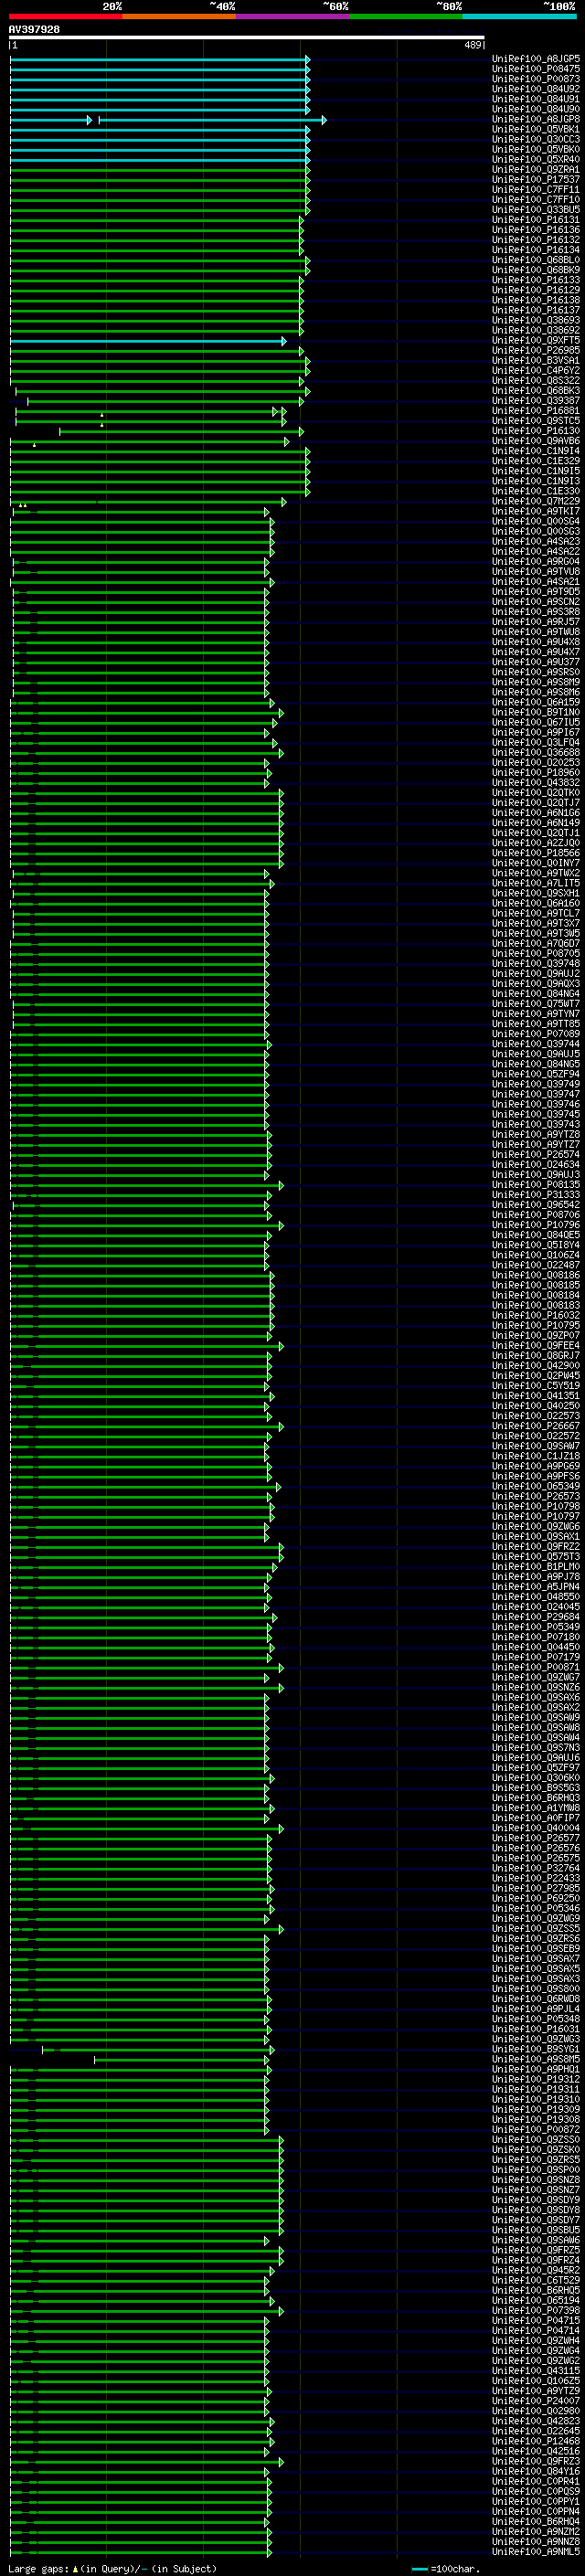
Task: Select the label UniRef100_P07089
Action: point(536,1034)
